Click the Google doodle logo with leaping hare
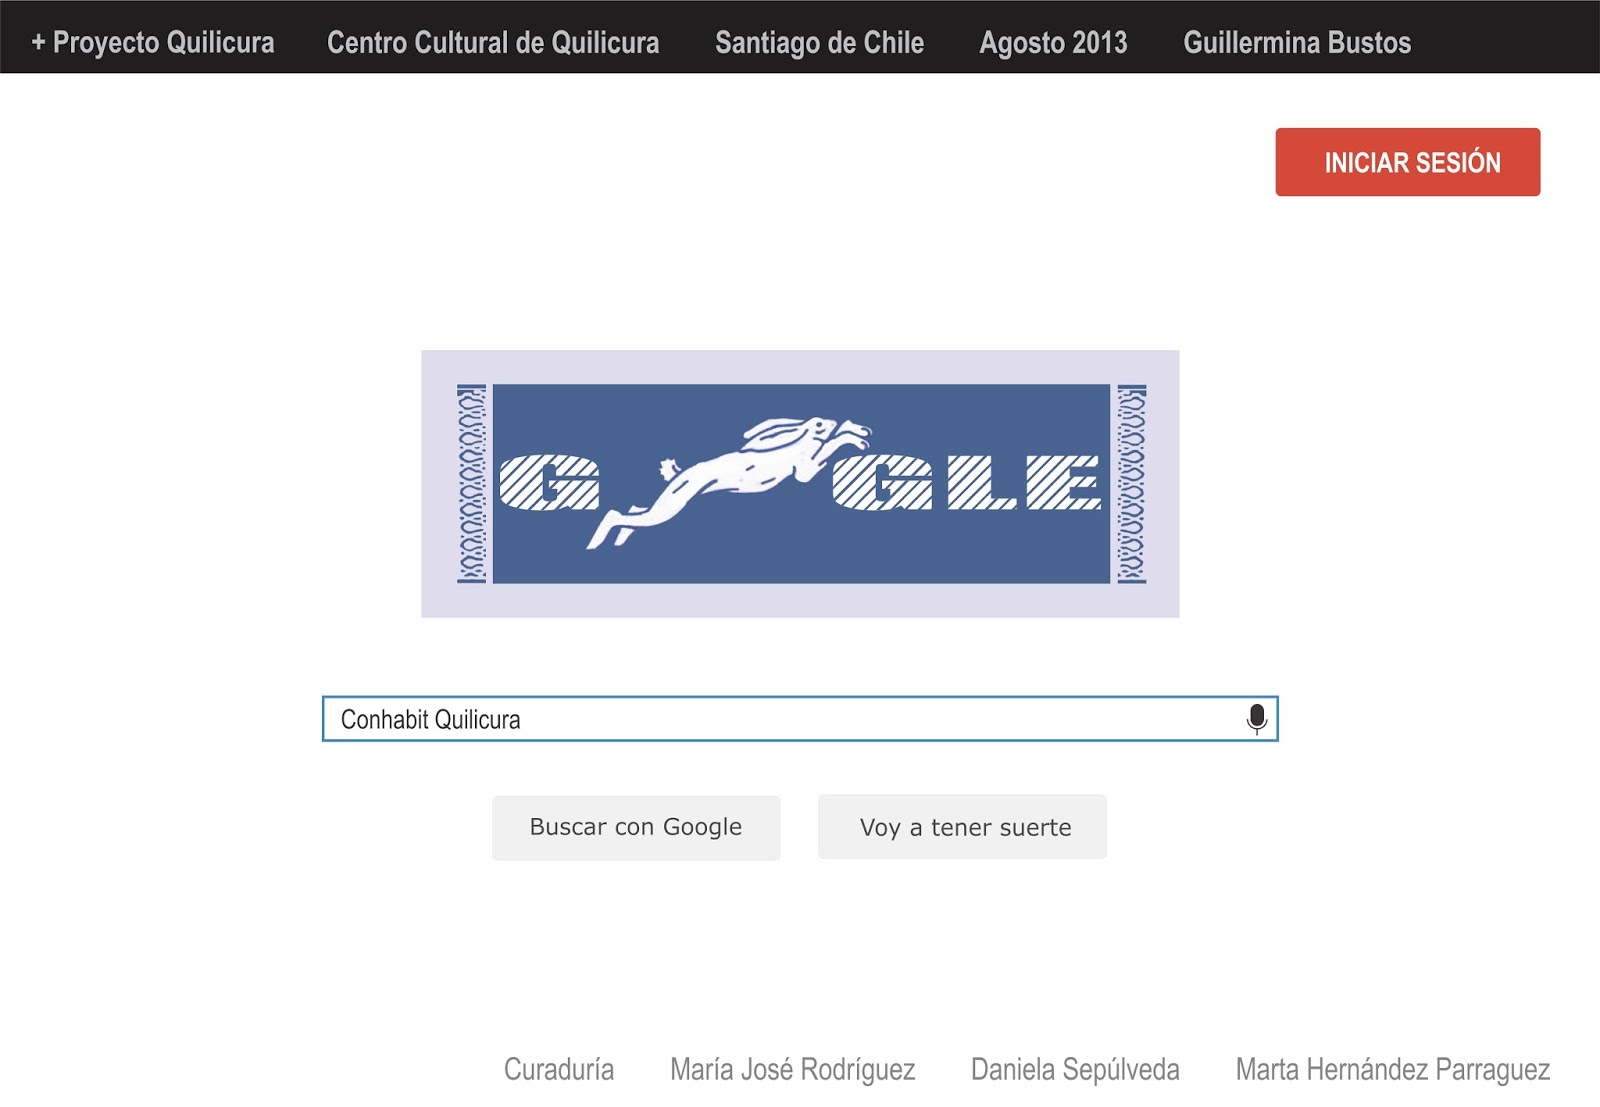Screen dimensions: 1600x1107 (x=800, y=484)
